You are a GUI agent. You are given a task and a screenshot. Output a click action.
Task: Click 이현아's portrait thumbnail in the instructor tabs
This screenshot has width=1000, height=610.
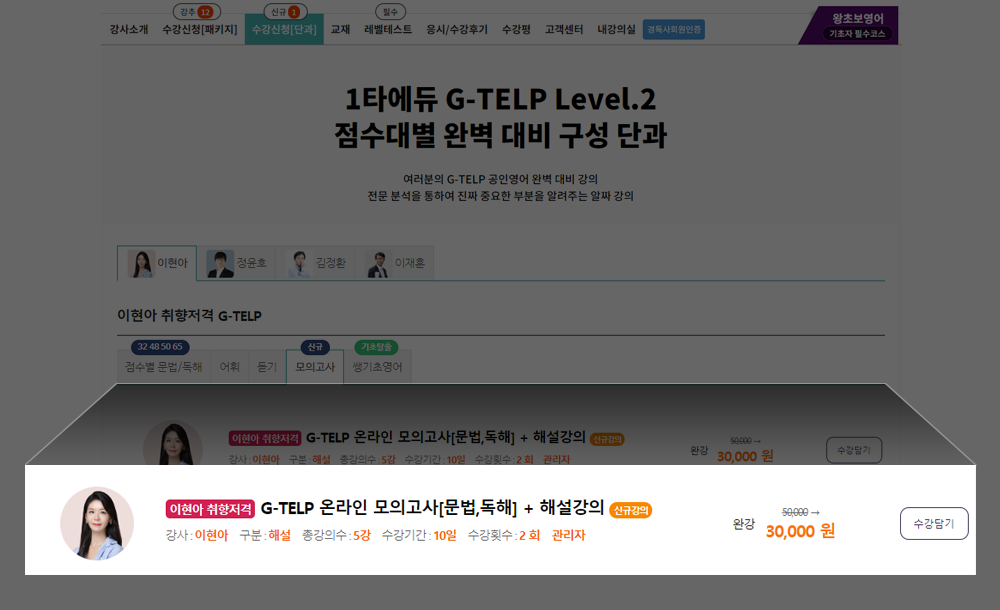pyautogui.click(x=141, y=264)
